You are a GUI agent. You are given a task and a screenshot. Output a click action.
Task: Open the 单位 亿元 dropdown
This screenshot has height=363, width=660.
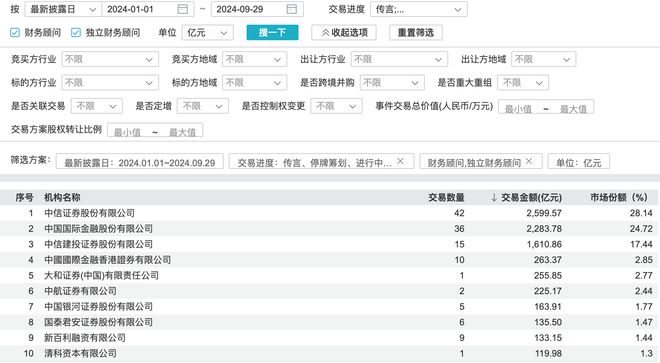[x=208, y=32]
